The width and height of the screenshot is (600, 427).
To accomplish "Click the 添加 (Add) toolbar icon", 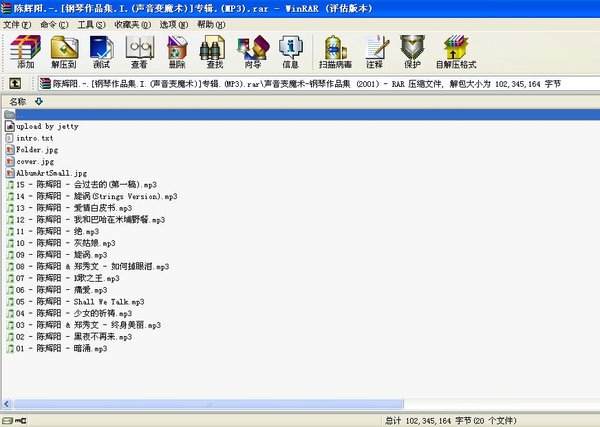I will click(x=25, y=52).
